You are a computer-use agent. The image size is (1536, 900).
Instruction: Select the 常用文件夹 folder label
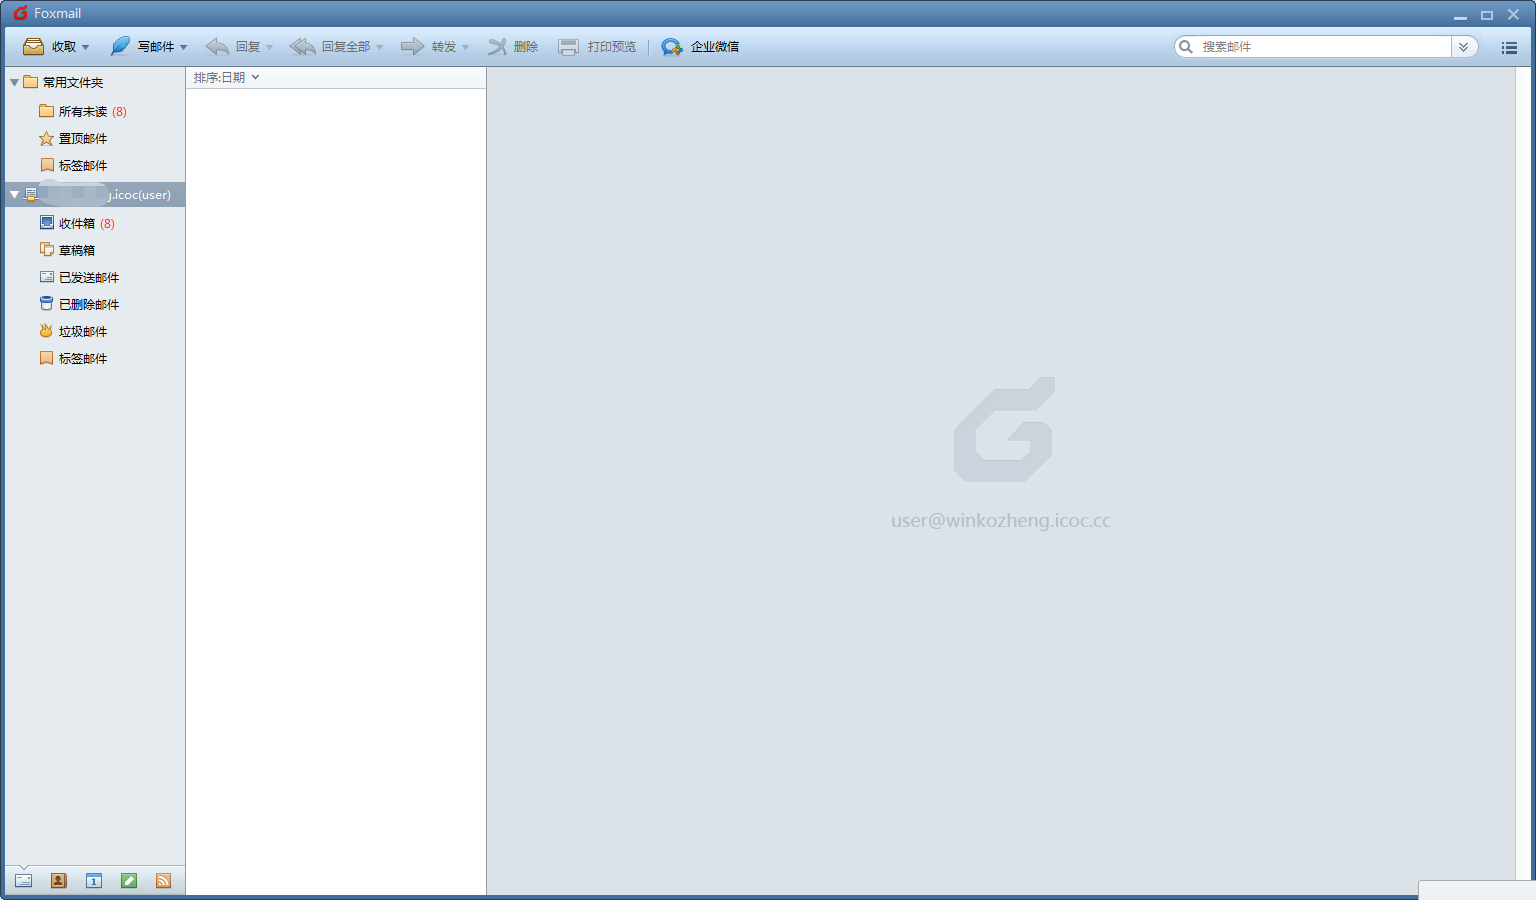73,83
